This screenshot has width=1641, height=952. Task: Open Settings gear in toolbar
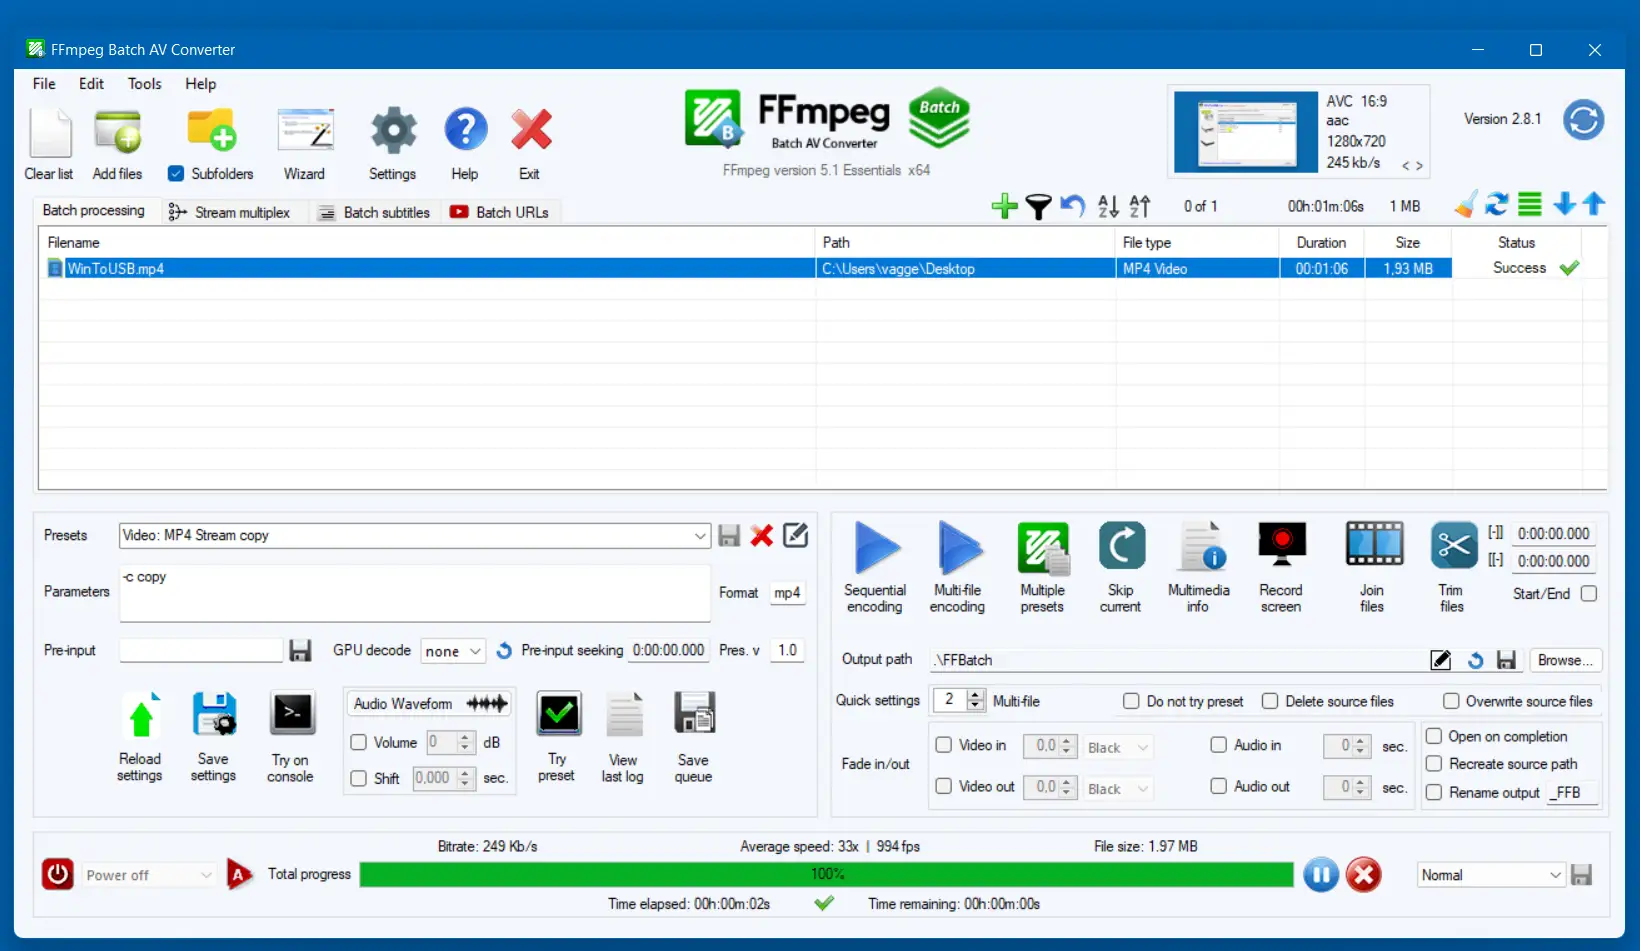tap(393, 131)
